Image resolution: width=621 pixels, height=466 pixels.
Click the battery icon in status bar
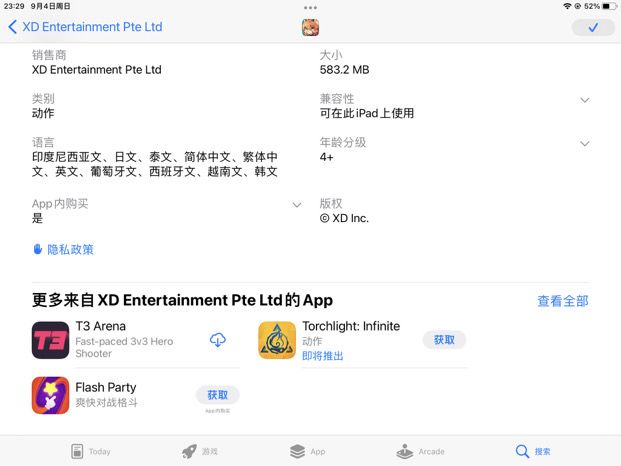pyautogui.click(x=608, y=6)
